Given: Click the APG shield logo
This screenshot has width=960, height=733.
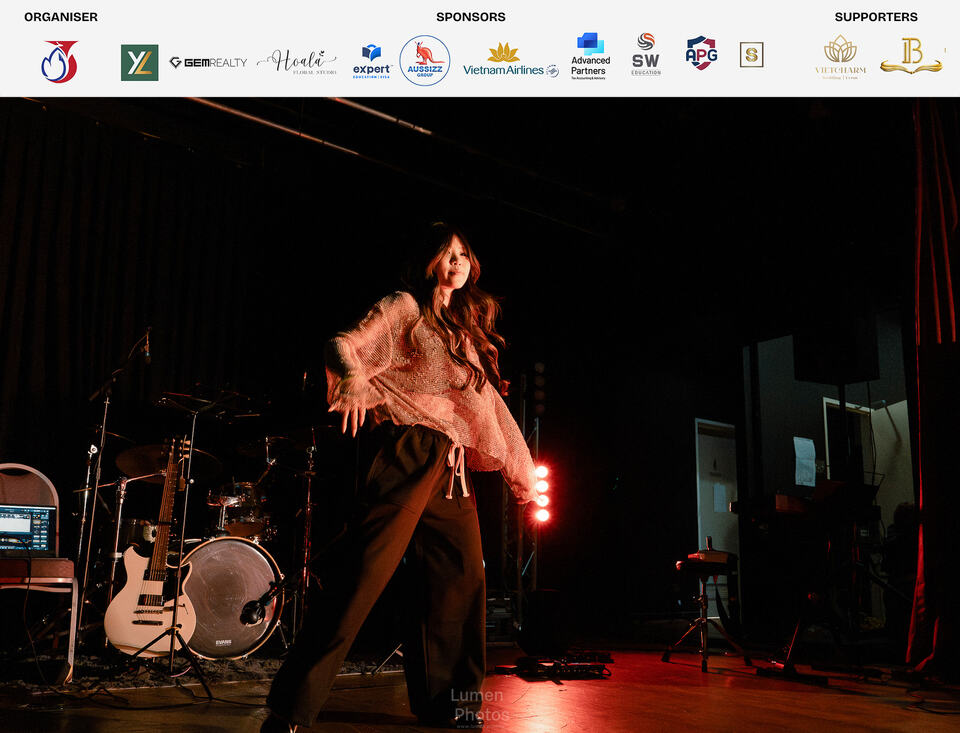Looking at the screenshot, I should [x=702, y=53].
